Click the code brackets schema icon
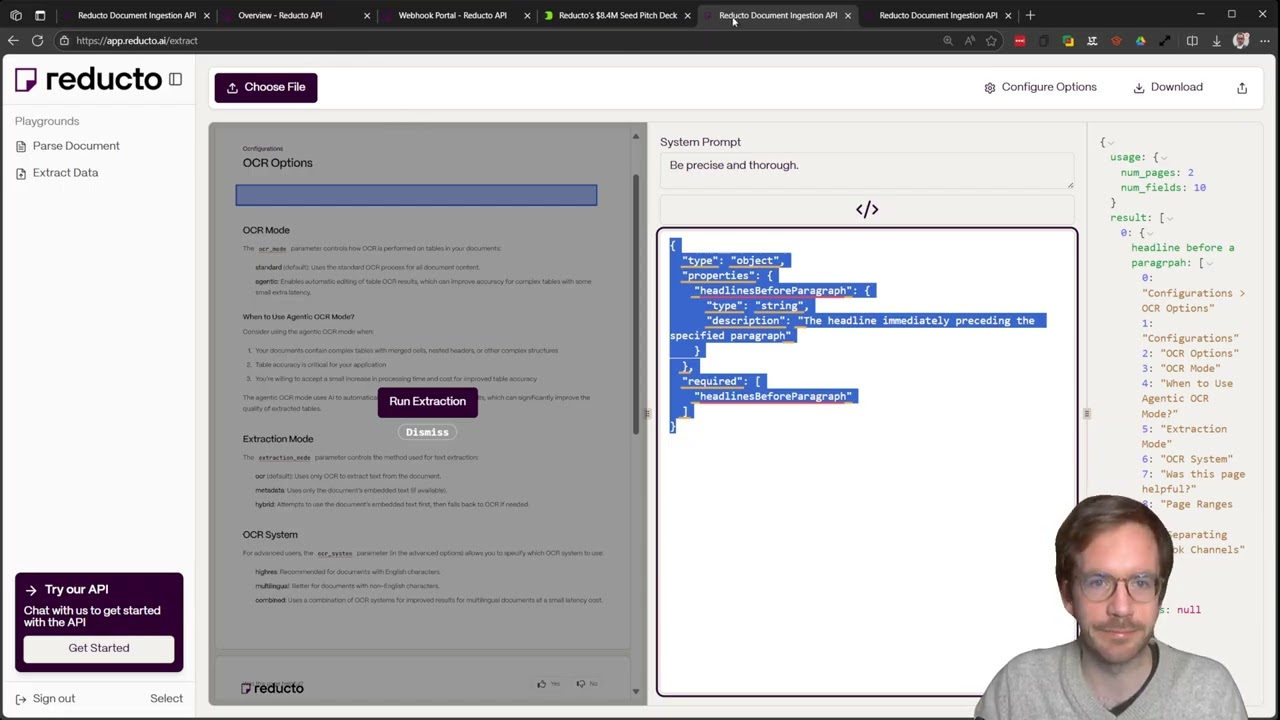Viewport: 1280px width, 720px height. pos(867,209)
